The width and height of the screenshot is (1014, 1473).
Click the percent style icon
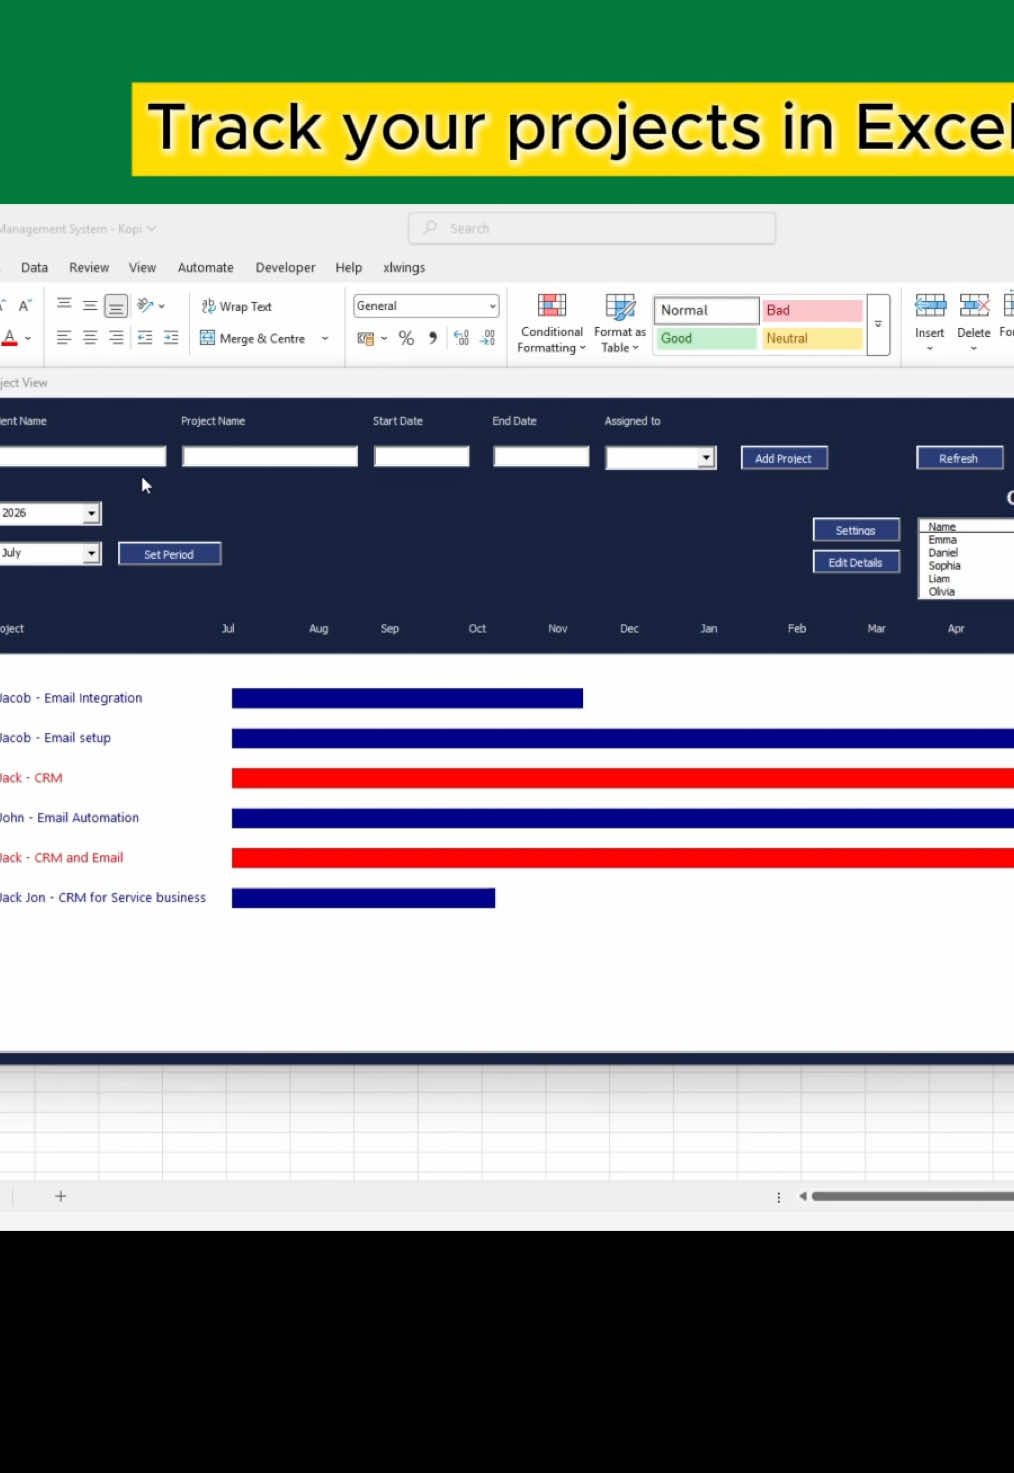[406, 338]
